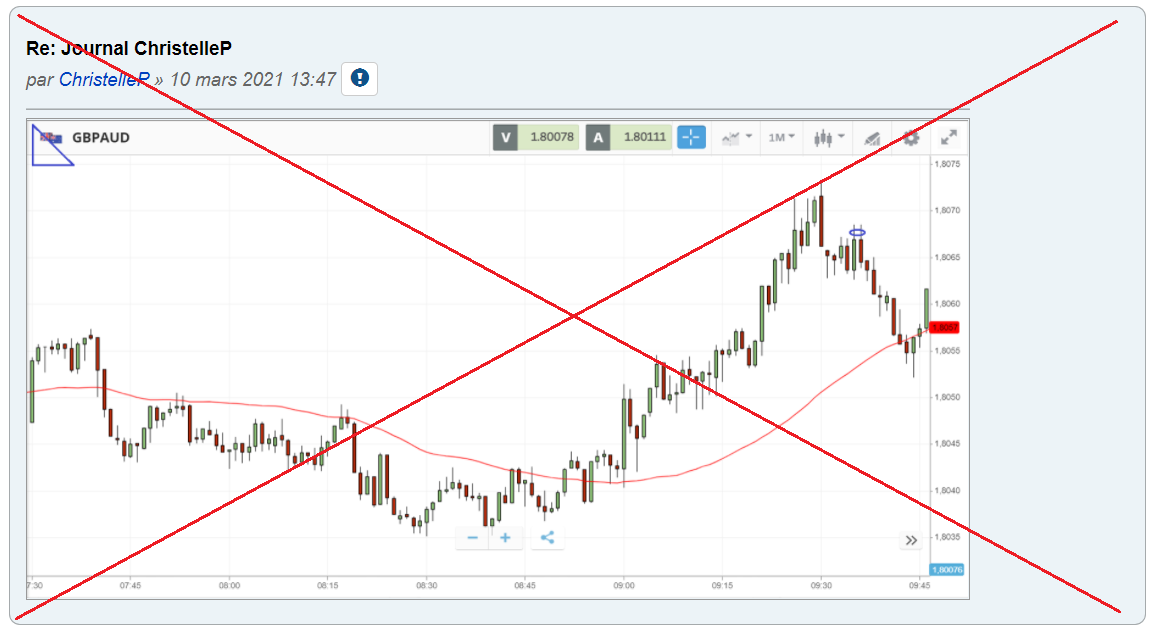
Task: Open the indicators dropdown
Action: pos(736,138)
